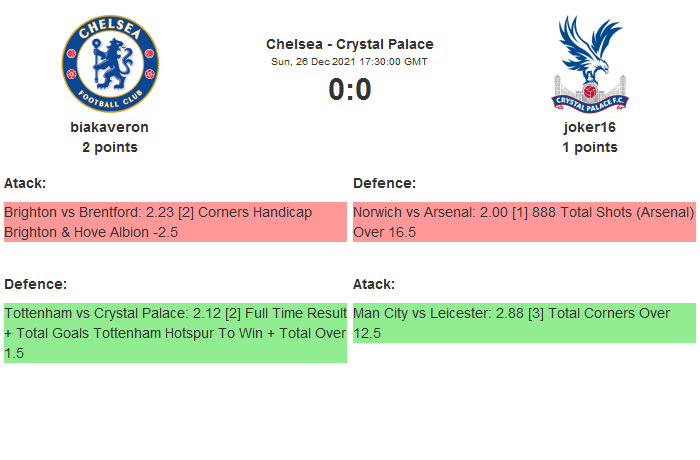This screenshot has width=700, height=460.
Task: Click the Atack heading above the Man City bet
Action: 374,284
